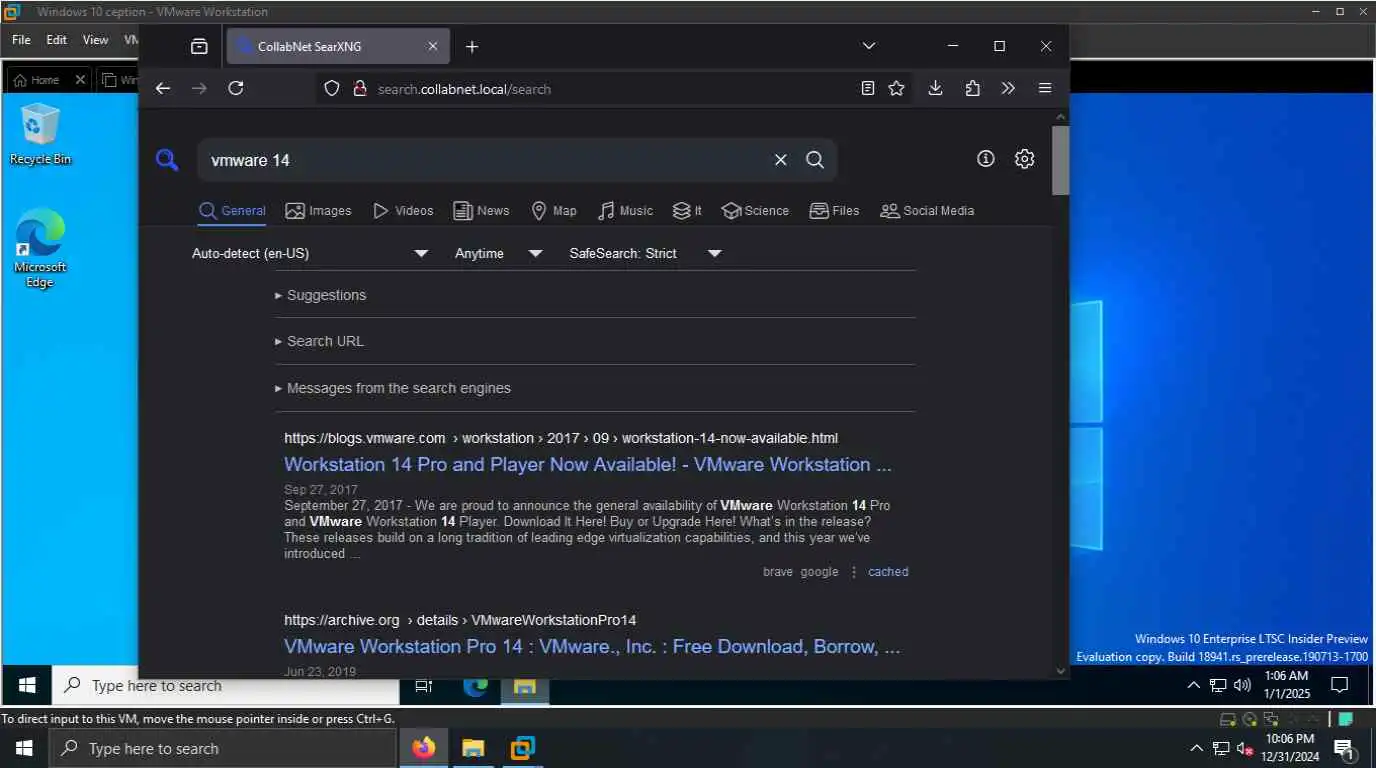Reload the search.collabnet.local page
The image size is (1376, 768).
point(236,88)
